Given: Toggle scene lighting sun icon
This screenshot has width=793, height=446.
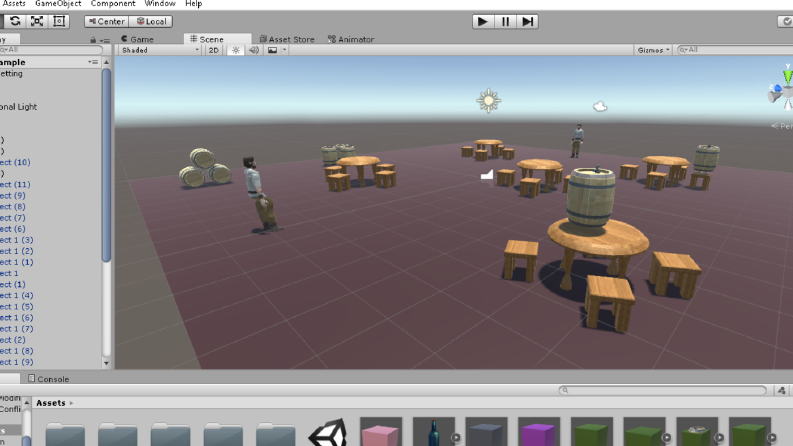Looking at the screenshot, I should (x=236, y=50).
